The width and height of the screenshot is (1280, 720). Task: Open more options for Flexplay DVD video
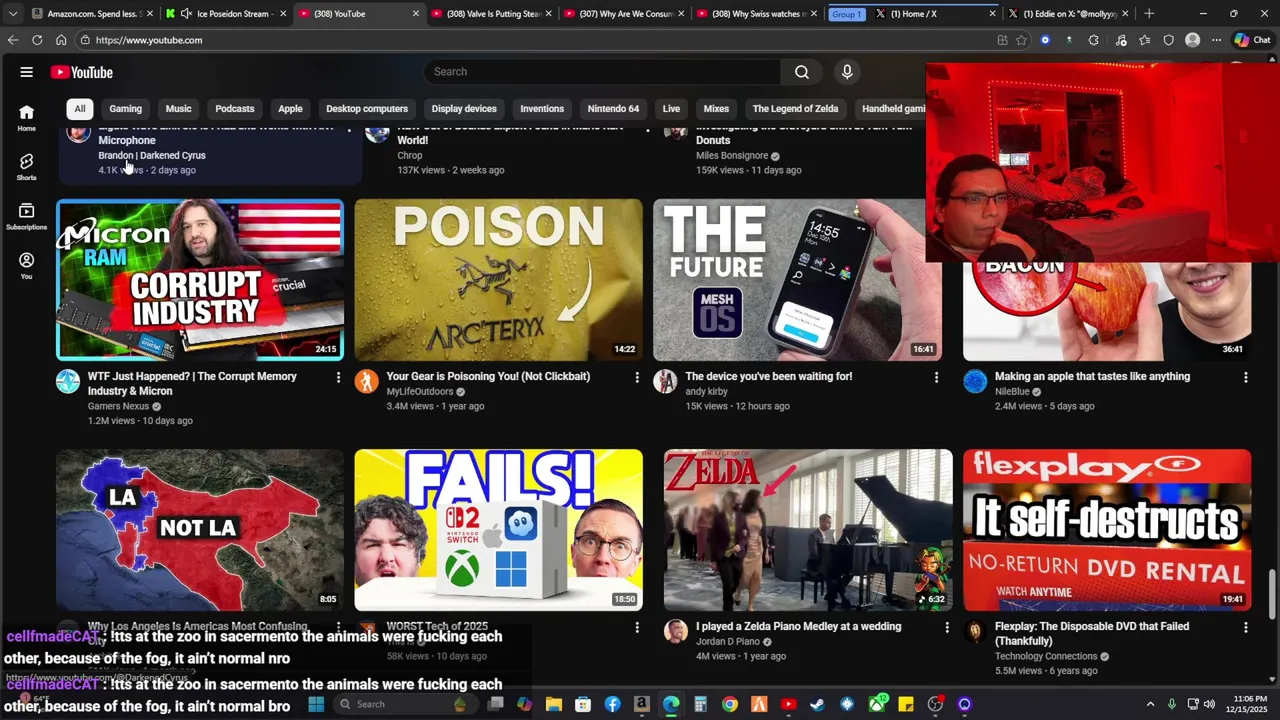coord(1245,627)
